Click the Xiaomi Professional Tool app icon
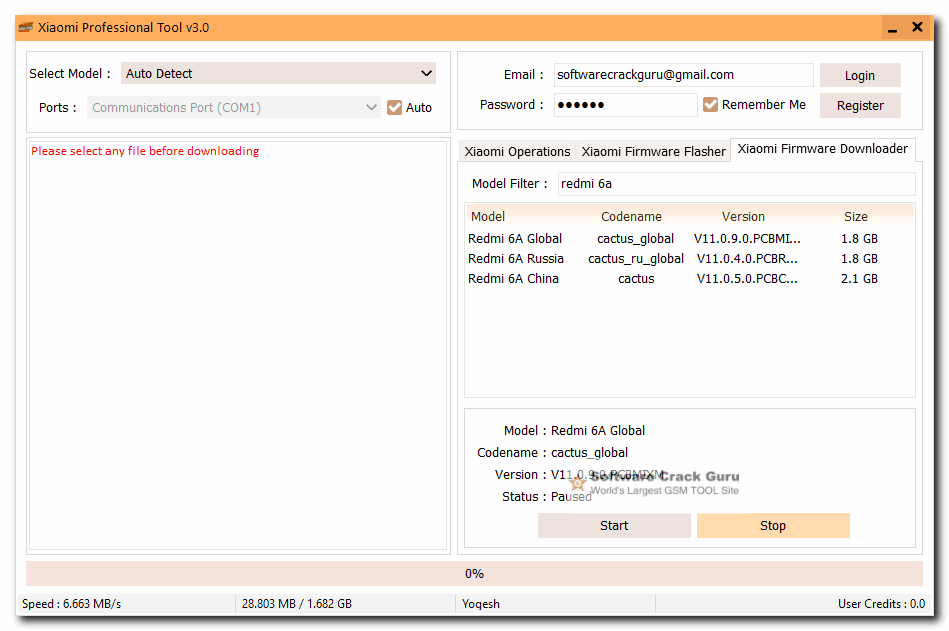Image resolution: width=949 pixels, height=631 pixels. (x=25, y=27)
